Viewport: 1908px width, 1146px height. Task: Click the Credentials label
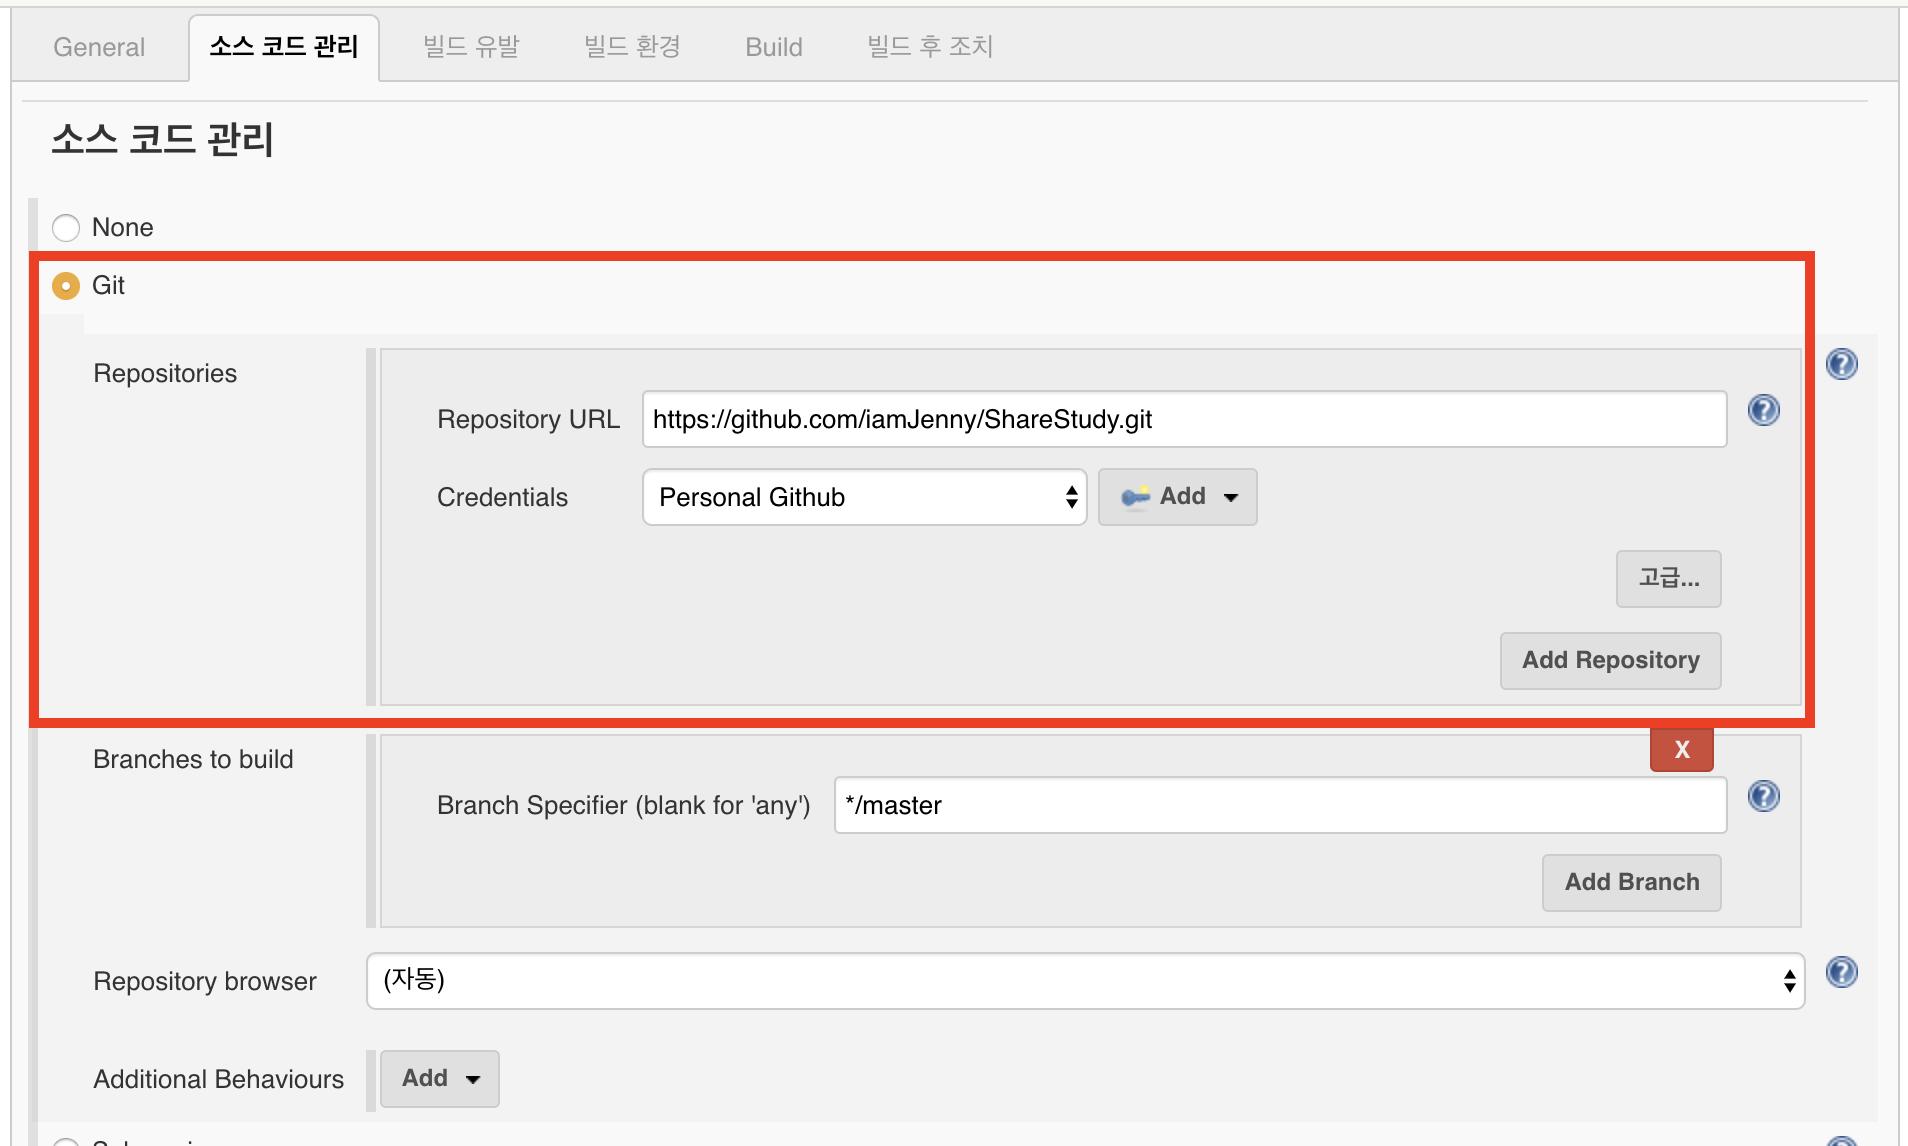point(502,497)
